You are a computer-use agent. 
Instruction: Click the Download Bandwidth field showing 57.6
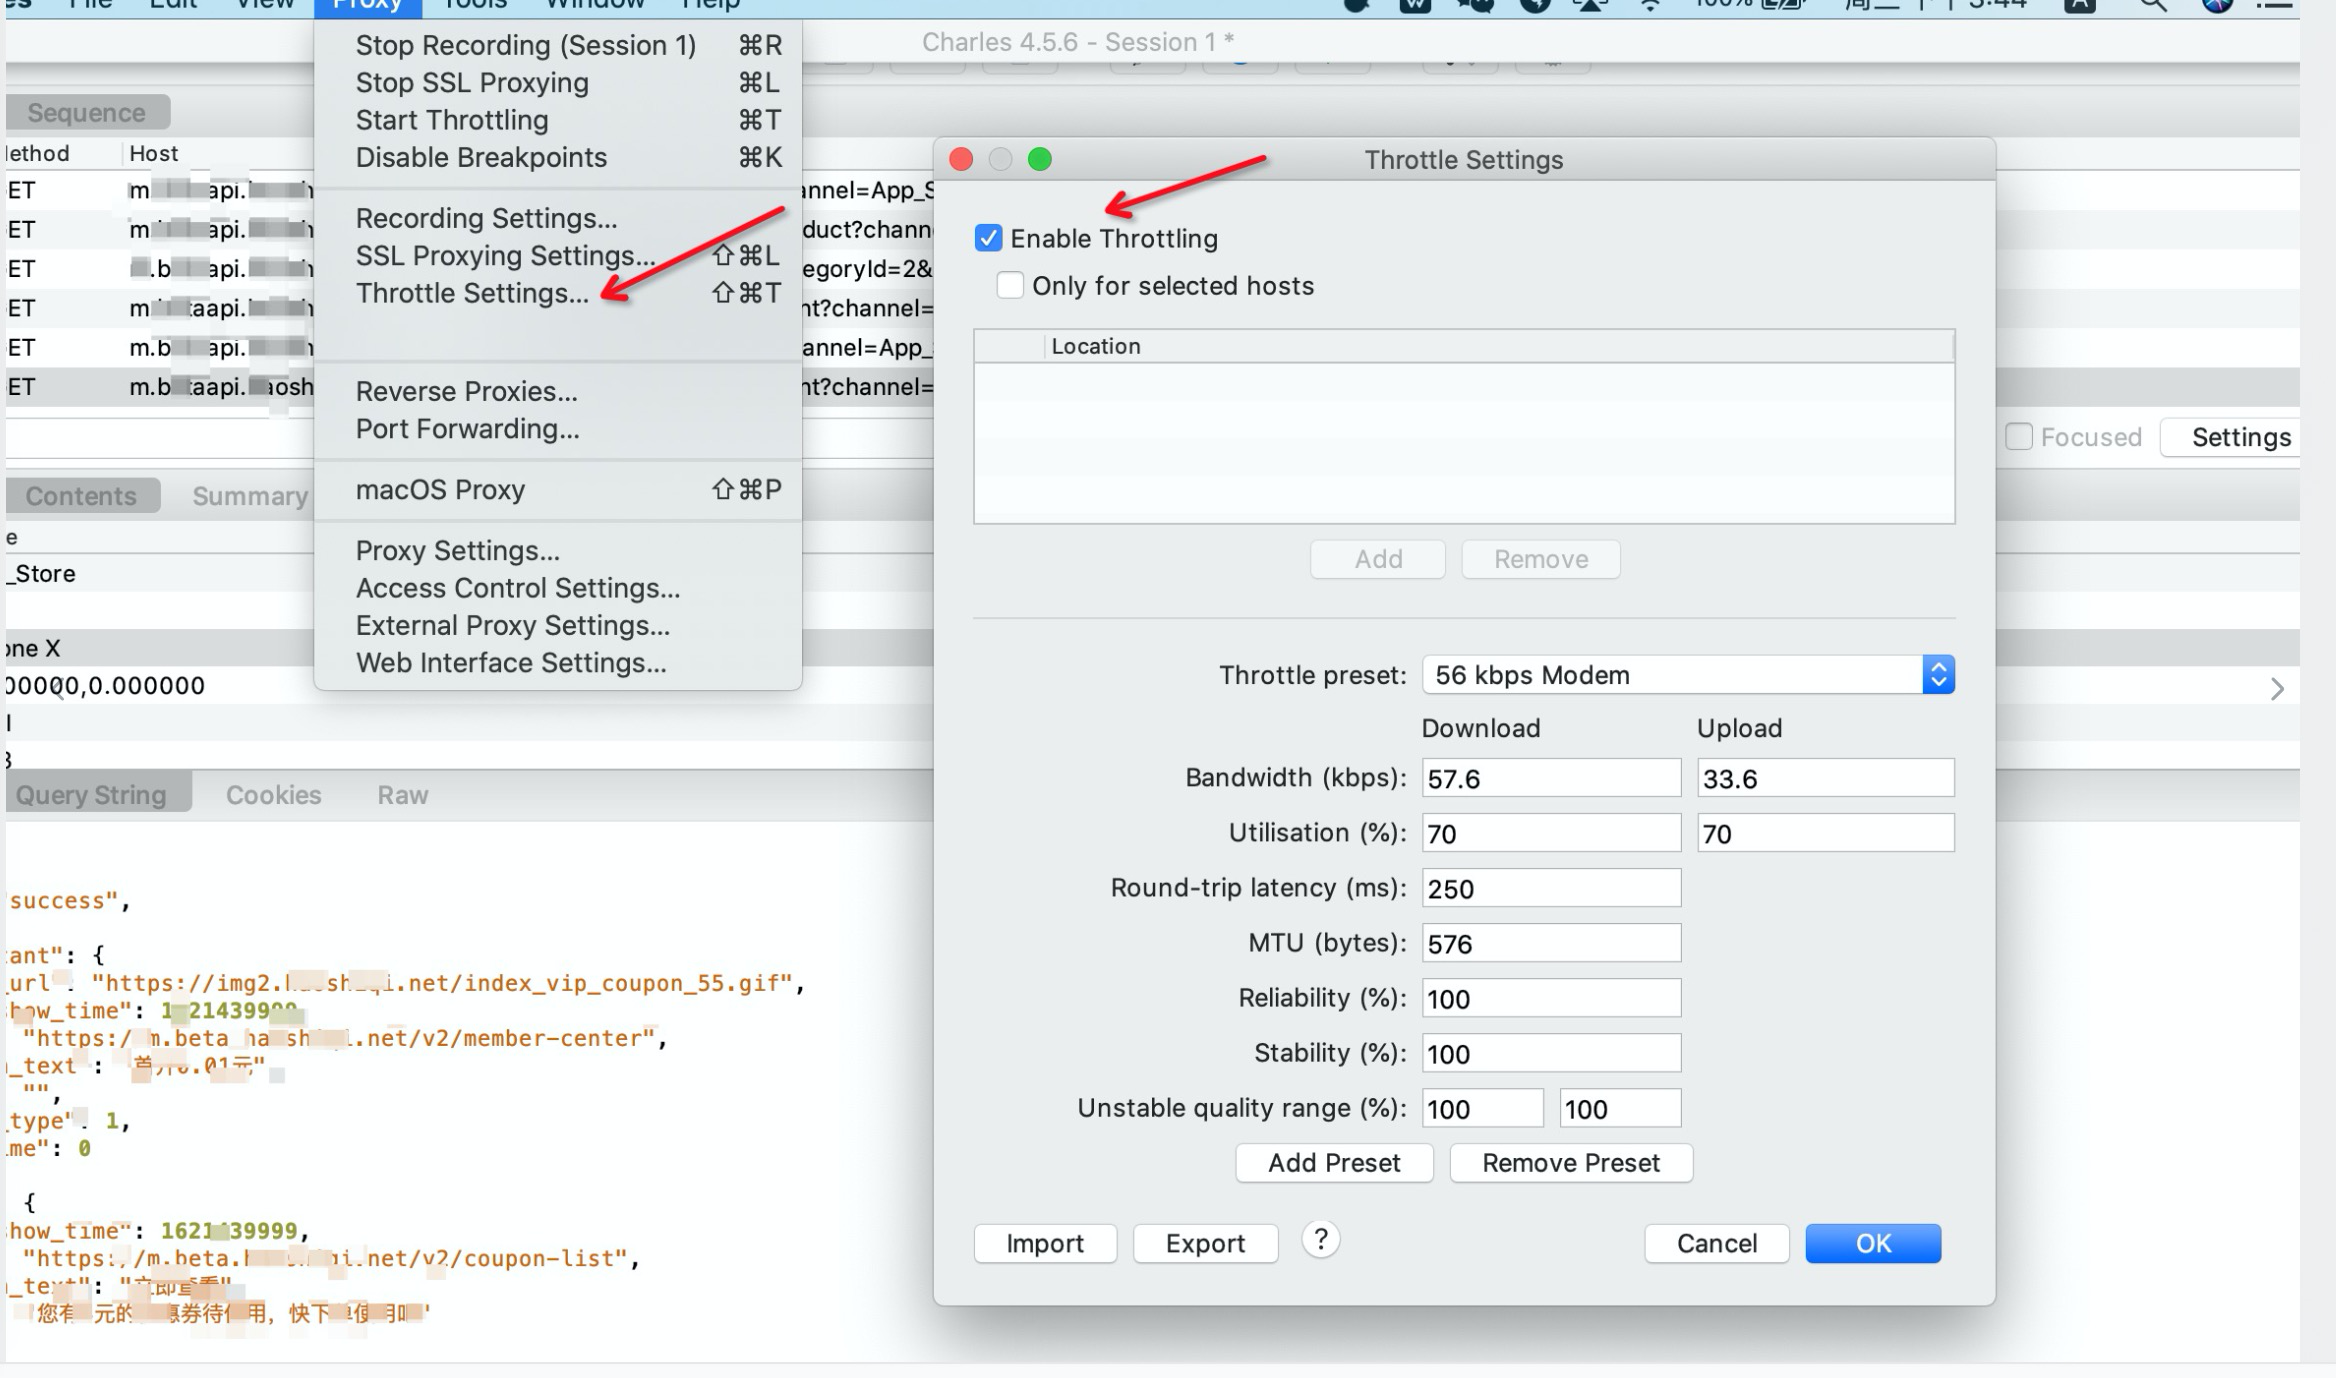tap(1550, 778)
